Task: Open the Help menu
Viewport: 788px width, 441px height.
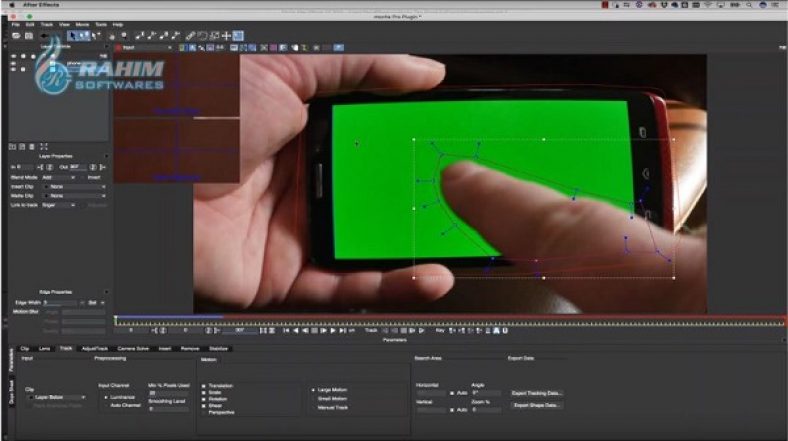Action: 118,24
